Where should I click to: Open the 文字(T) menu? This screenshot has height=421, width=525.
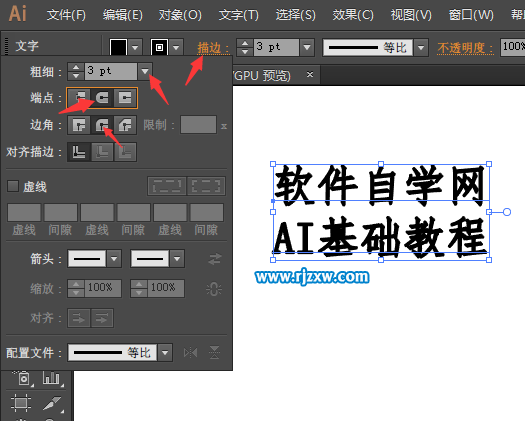pos(239,15)
